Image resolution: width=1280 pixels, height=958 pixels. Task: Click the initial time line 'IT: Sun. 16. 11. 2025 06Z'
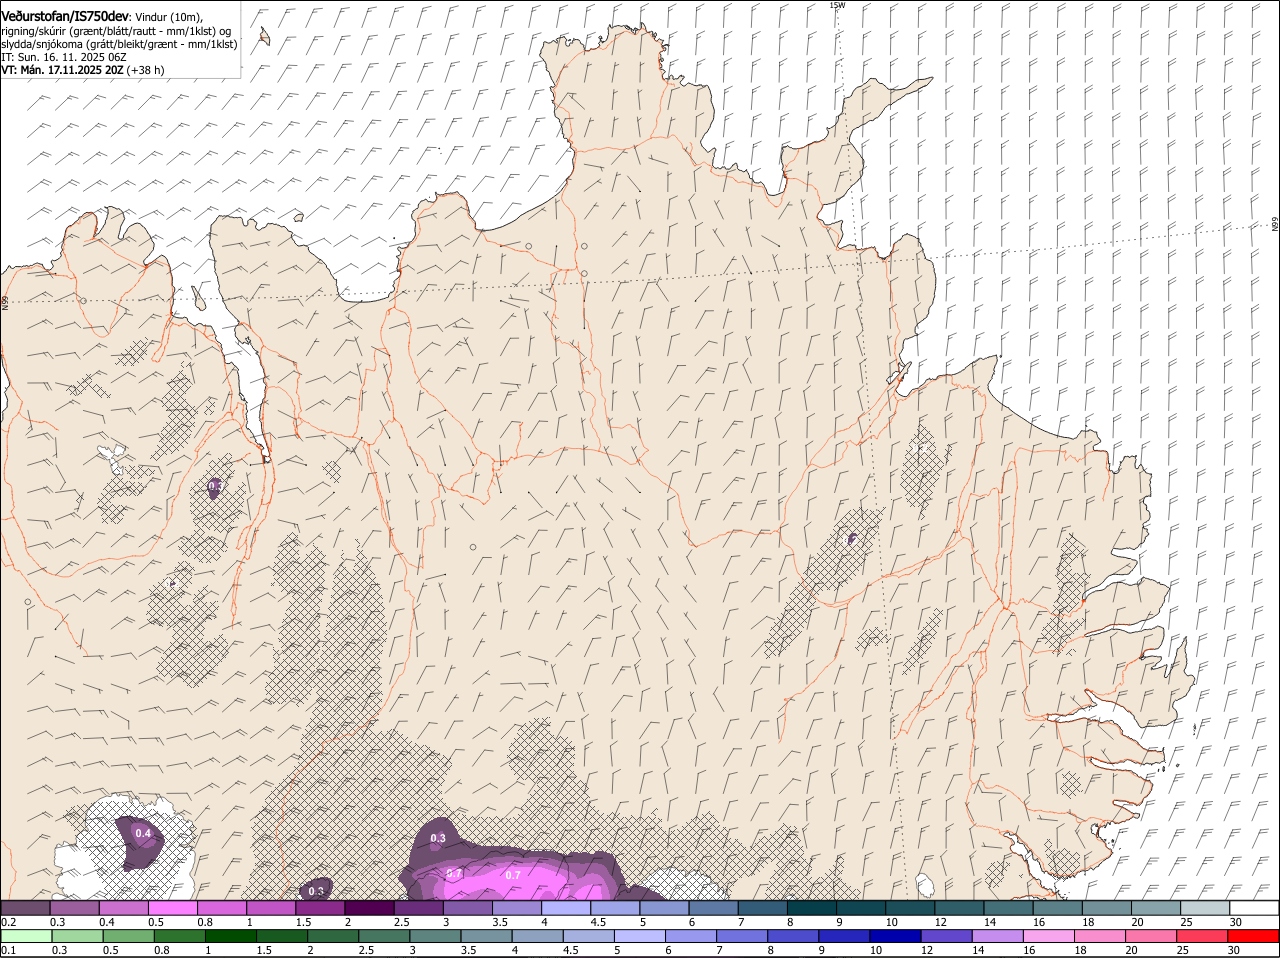(x=63, y=57)
